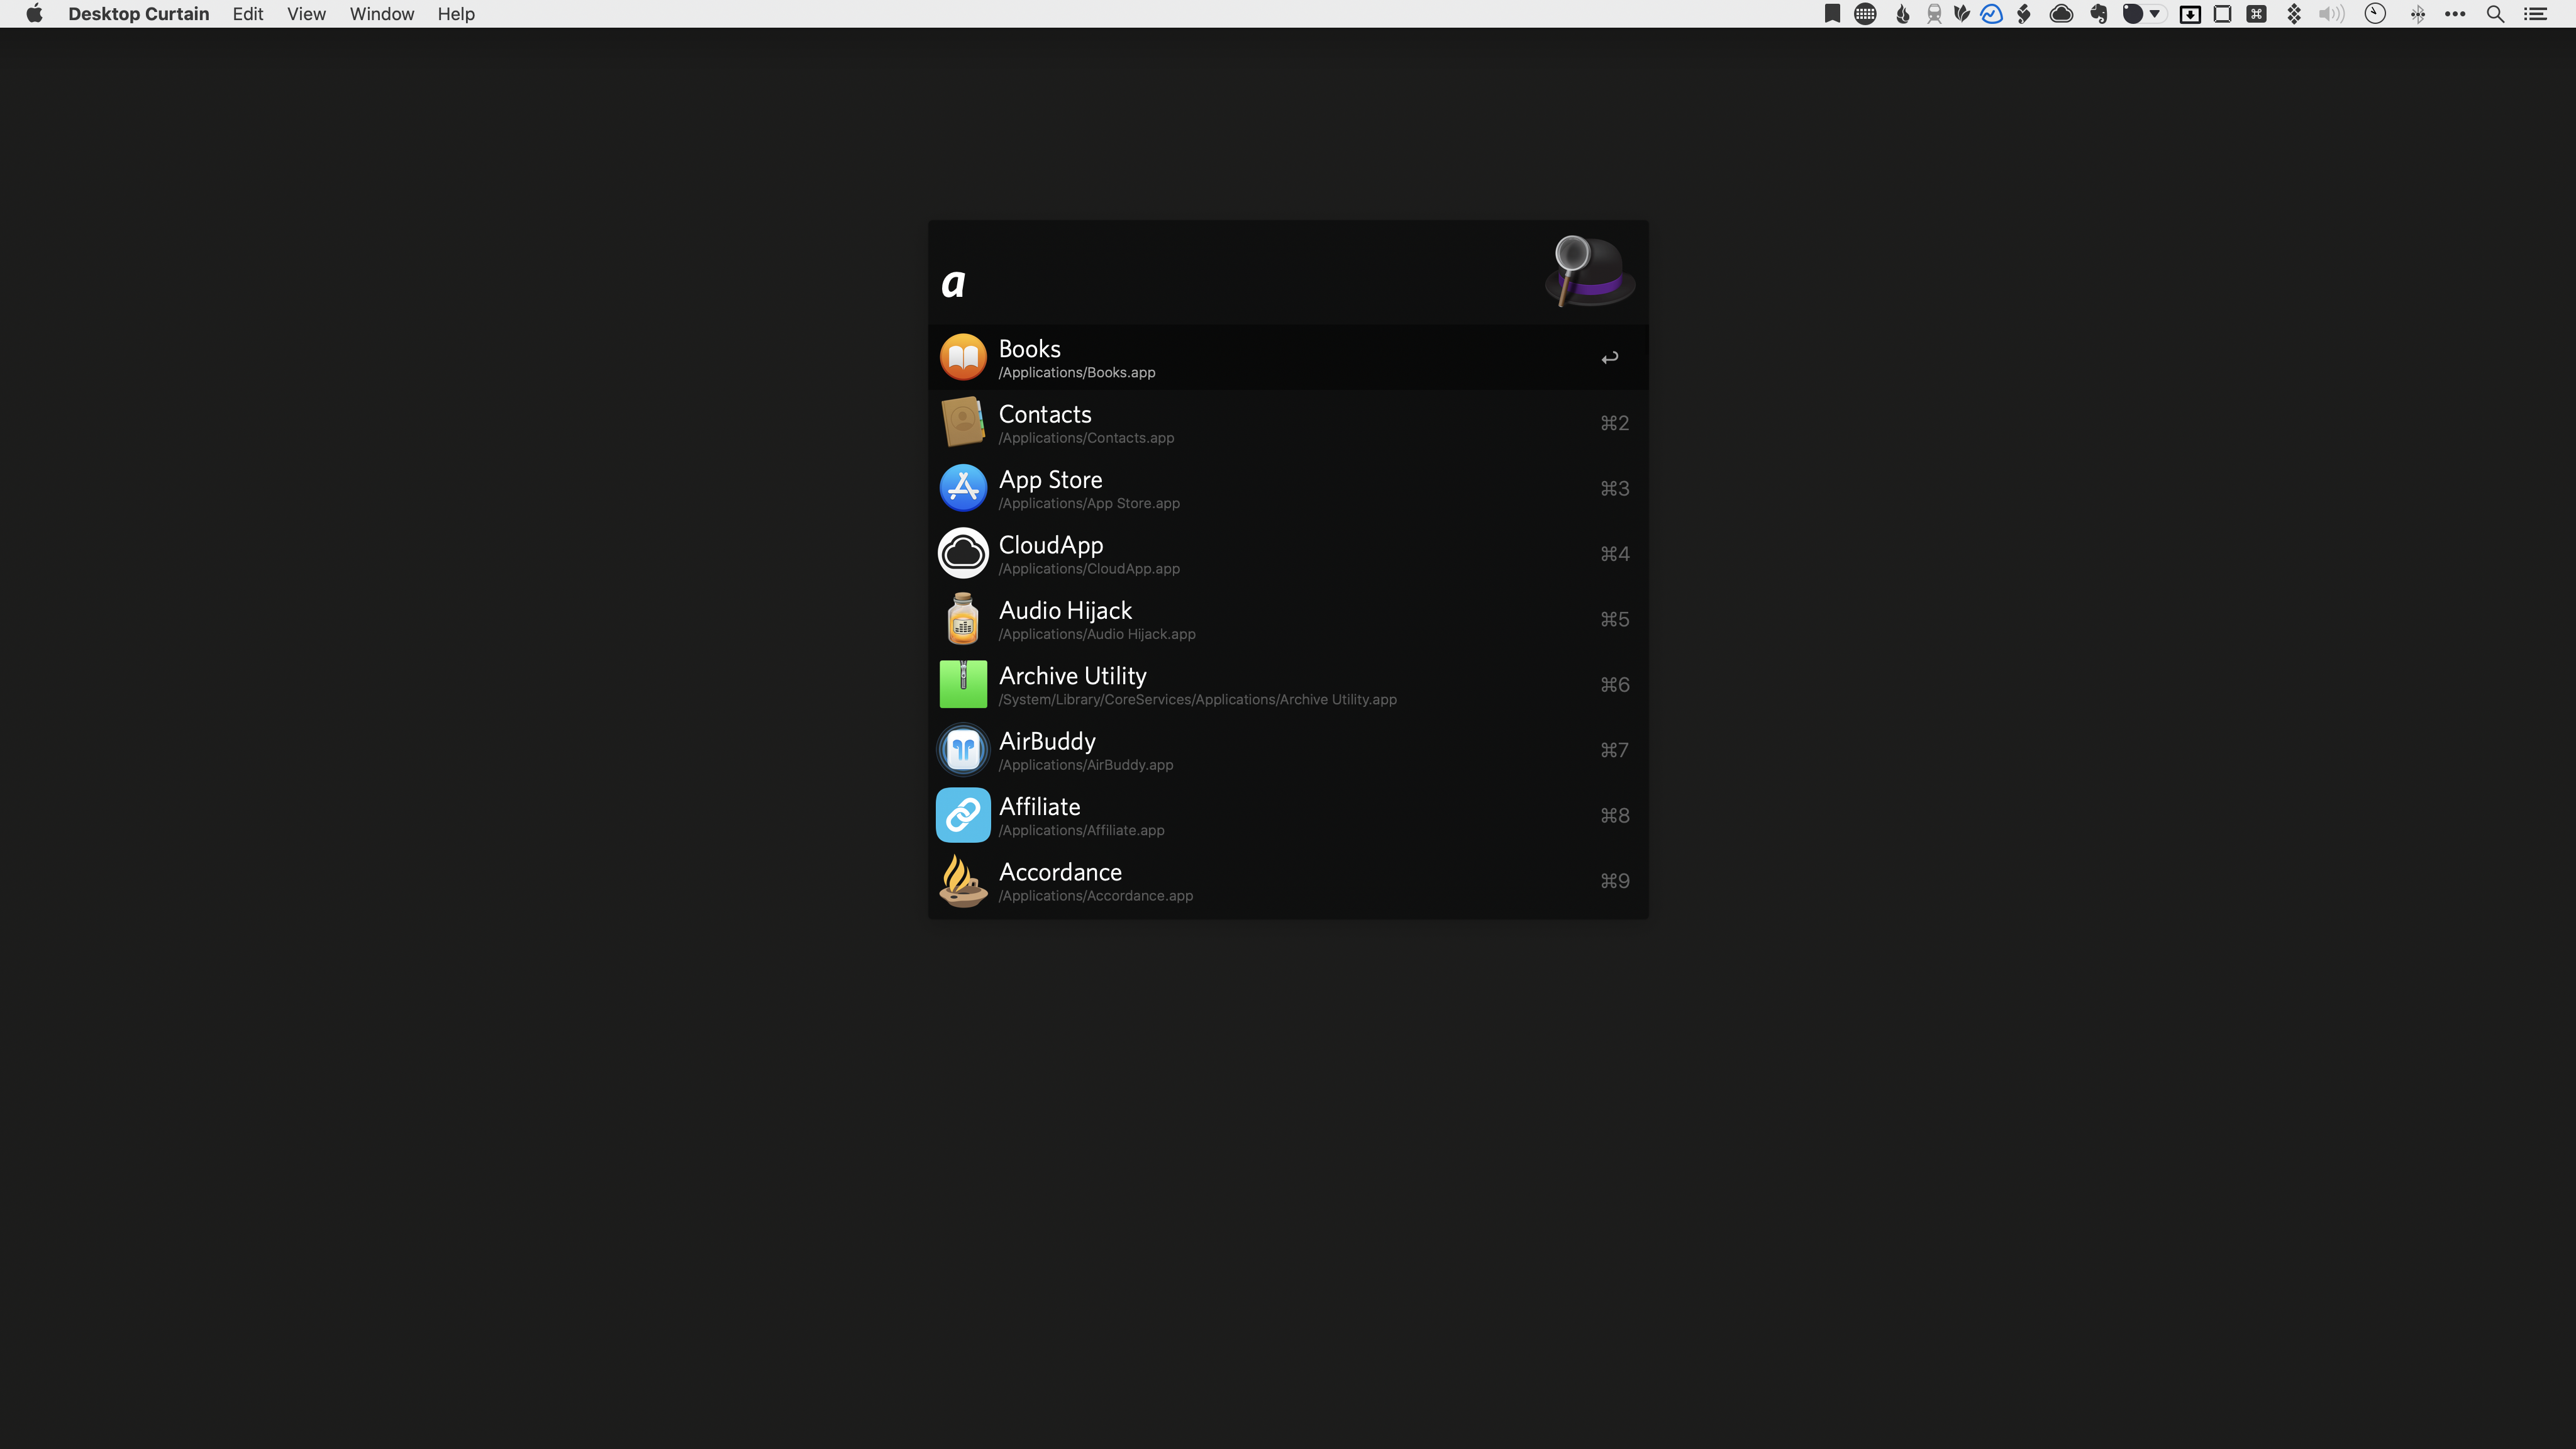The image size is (2576, 1449).
Task: Click the Accordance flame lamp icon
Action: (x=963, y=881)
